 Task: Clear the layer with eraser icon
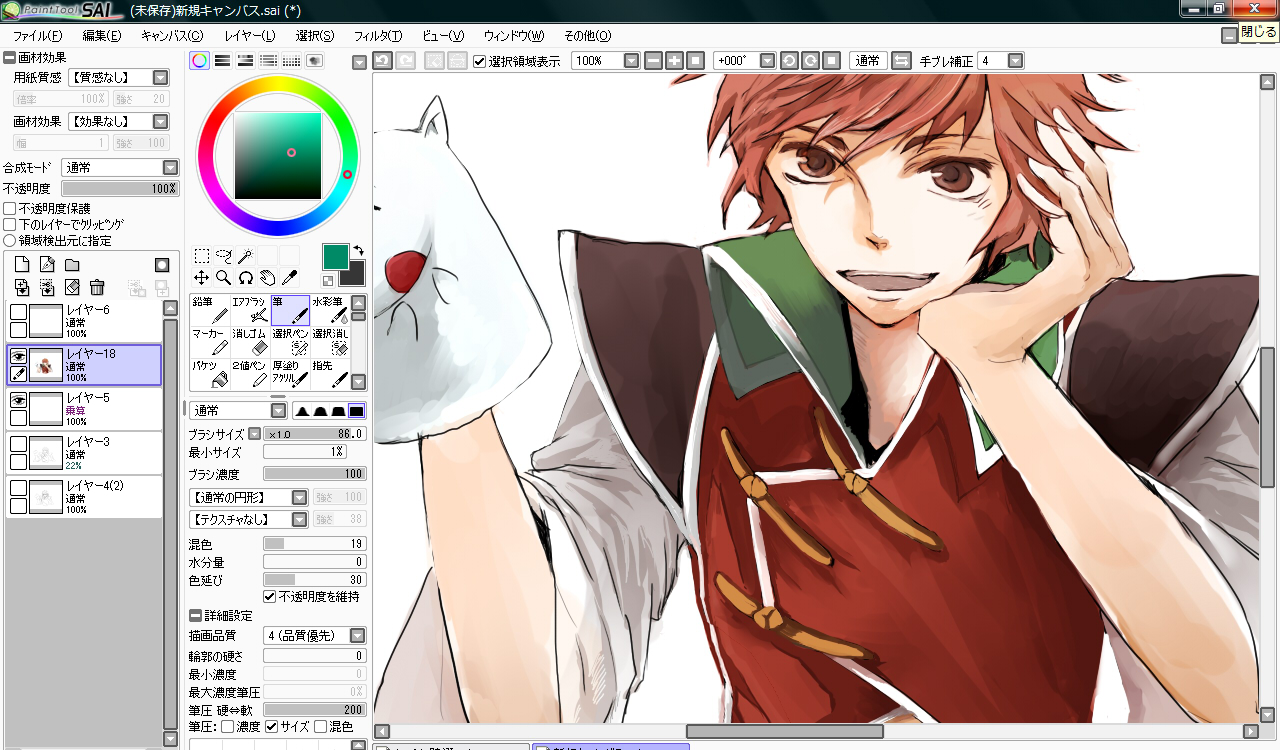click(x=72, y=287)
